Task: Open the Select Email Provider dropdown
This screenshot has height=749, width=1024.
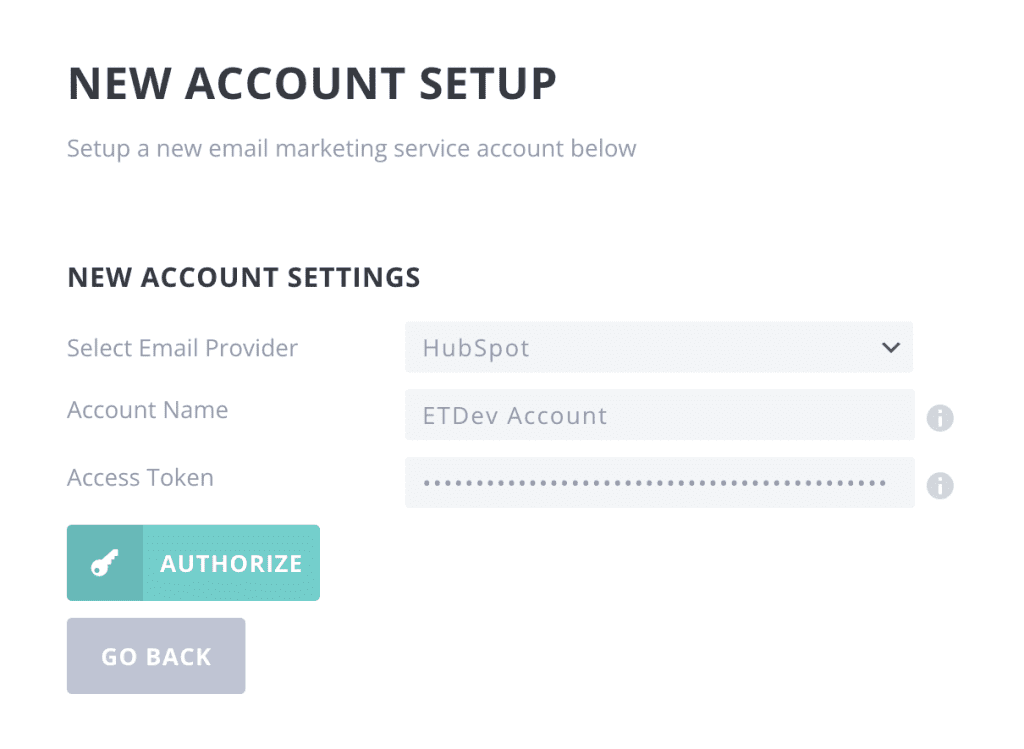Action: (658, 348)
